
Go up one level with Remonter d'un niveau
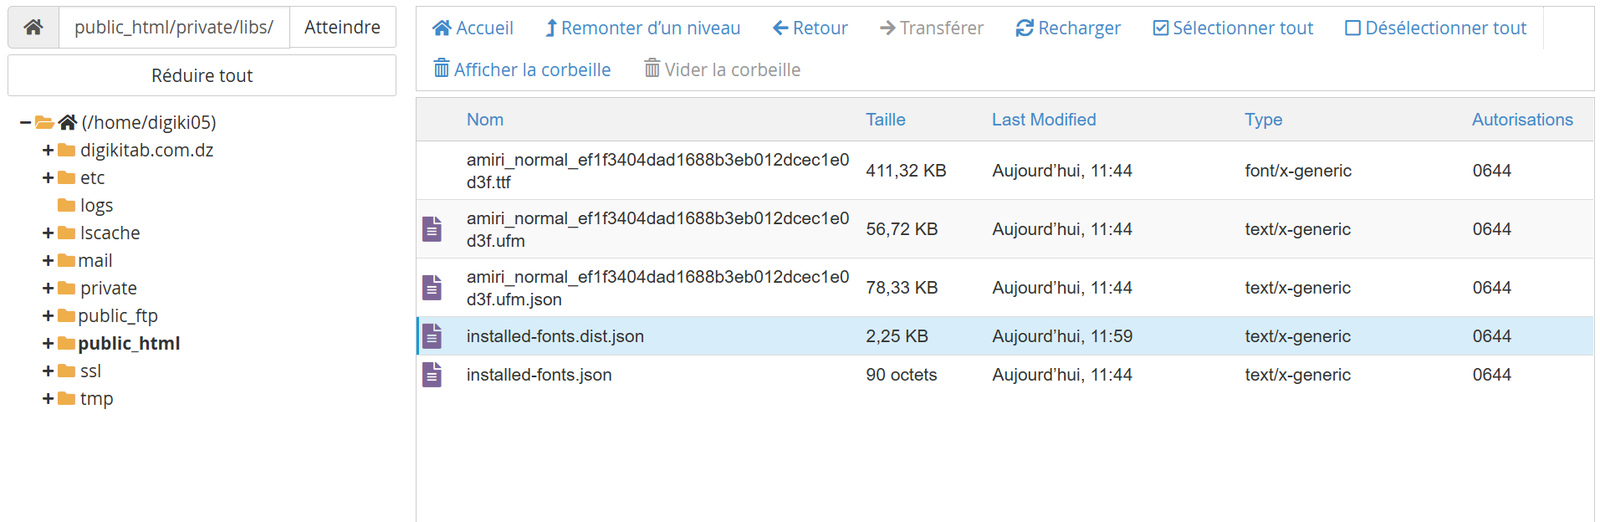coord(642,28)
